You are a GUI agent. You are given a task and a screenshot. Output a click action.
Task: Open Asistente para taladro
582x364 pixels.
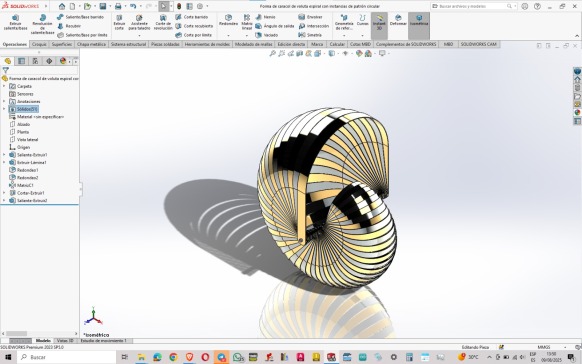point(139,22)
